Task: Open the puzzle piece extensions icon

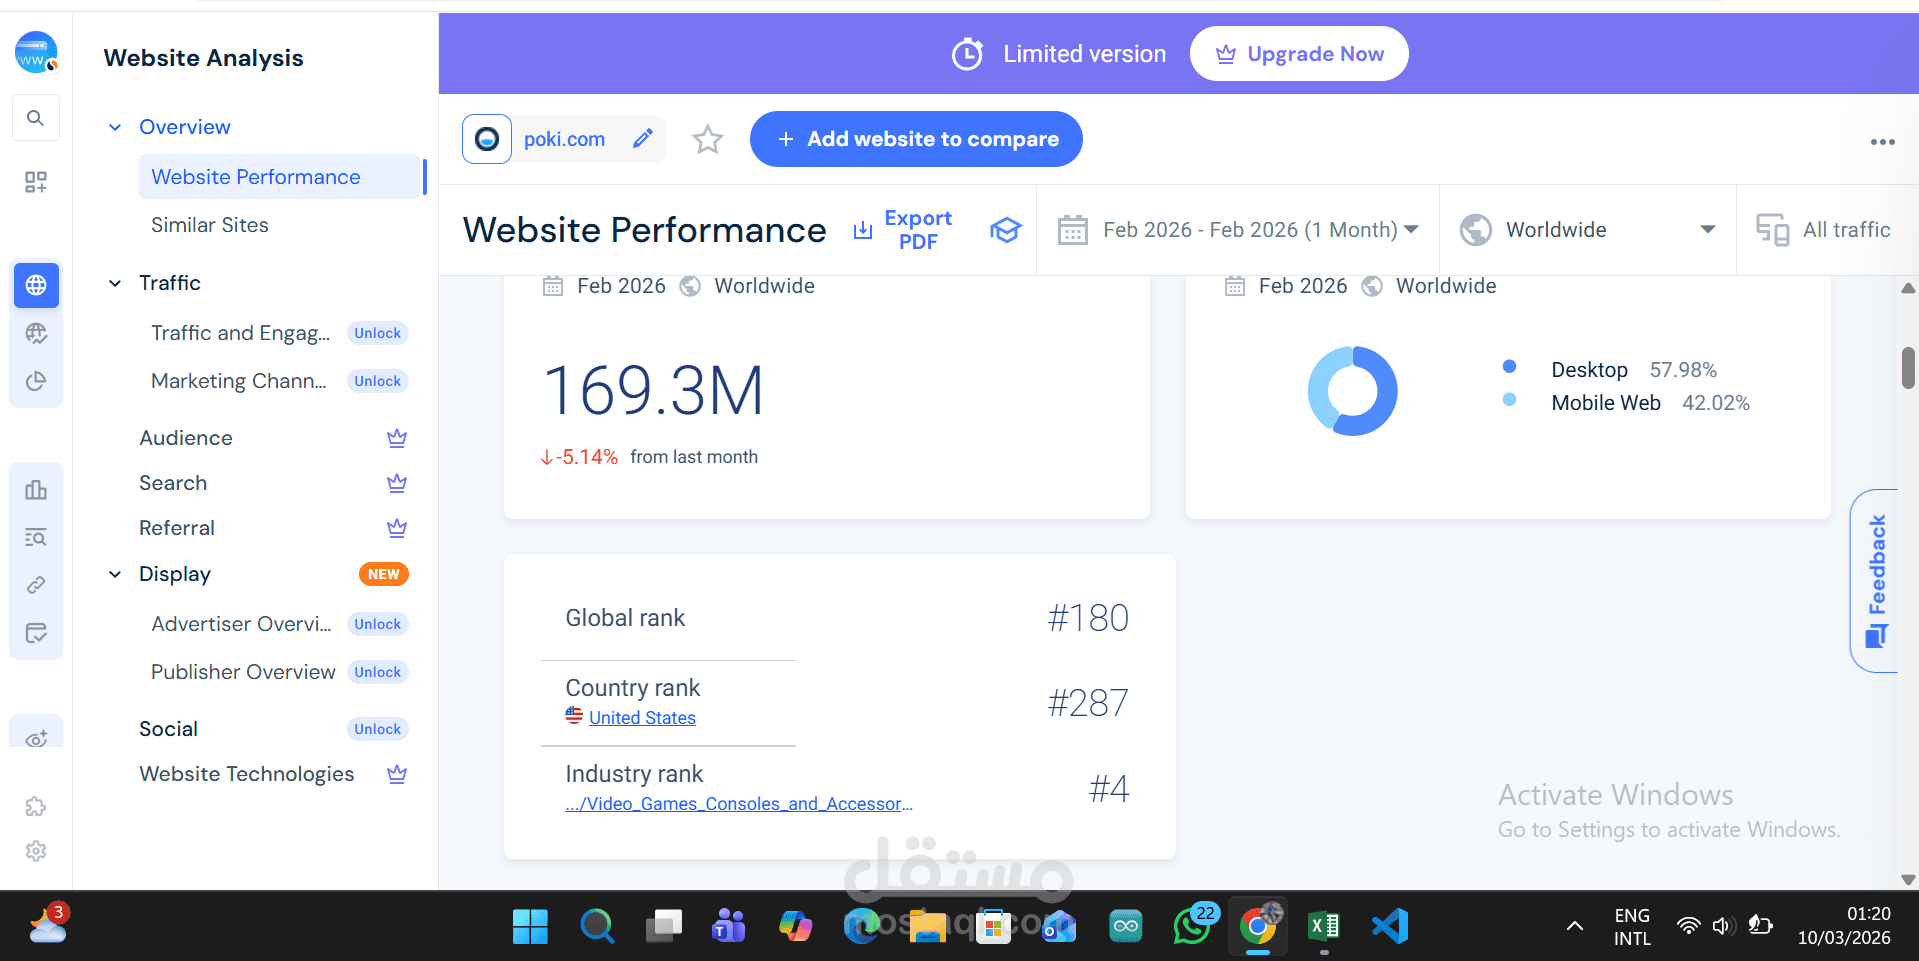Action: 36,806
